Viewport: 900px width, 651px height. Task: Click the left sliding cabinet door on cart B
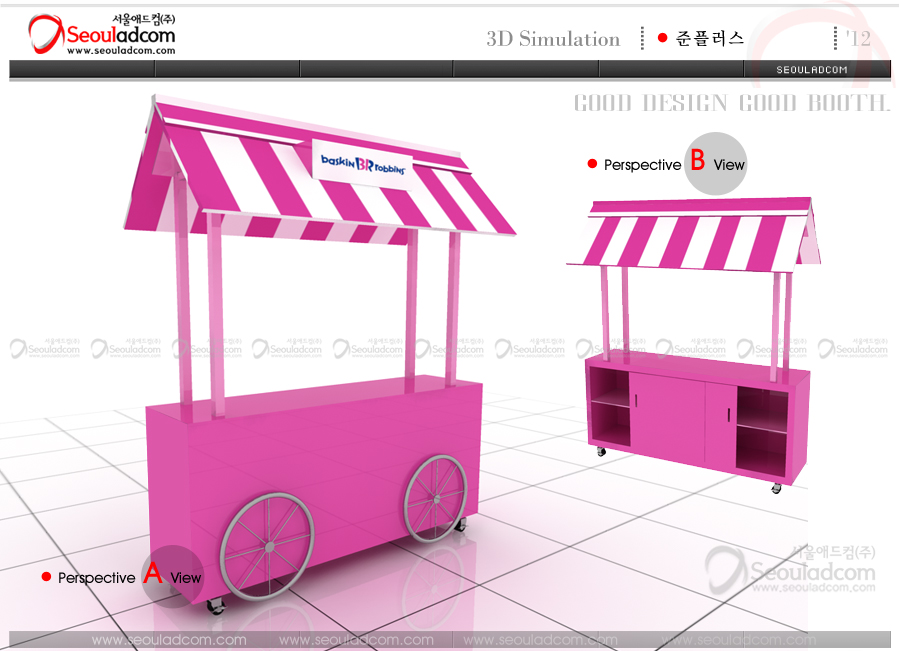[x=668, y=413]
